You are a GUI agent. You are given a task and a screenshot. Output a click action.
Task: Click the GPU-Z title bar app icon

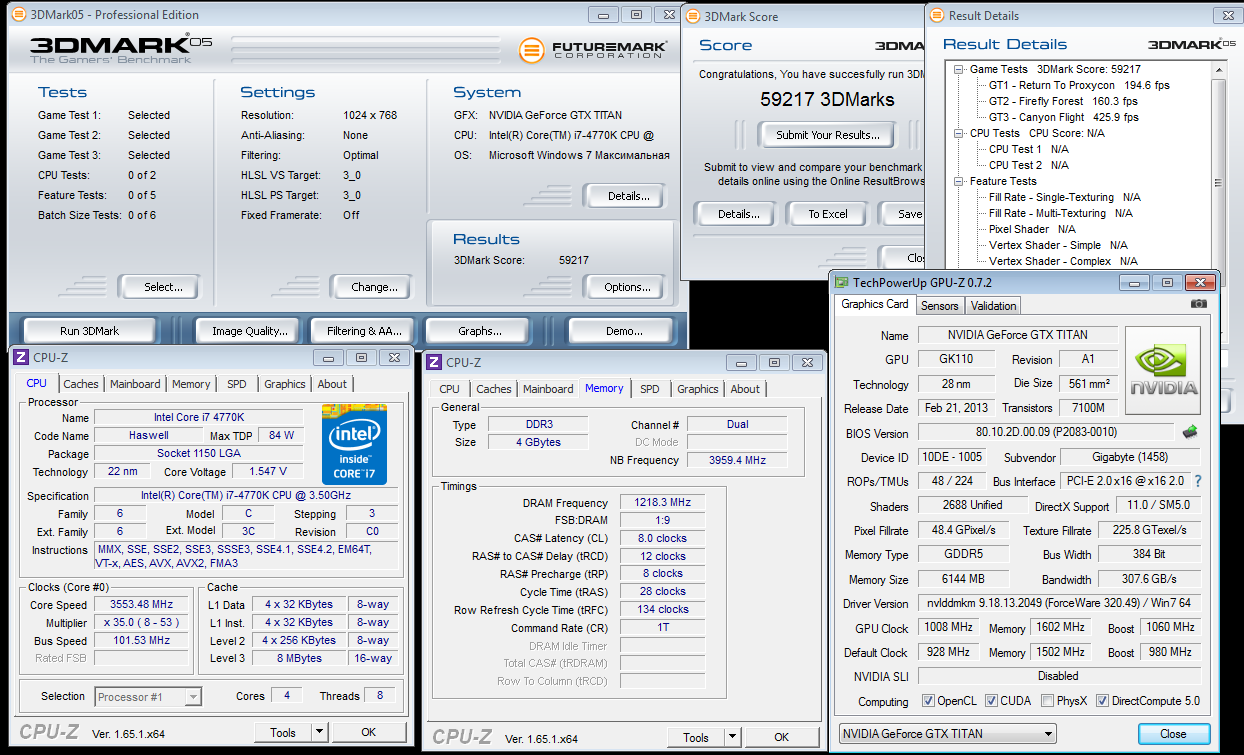[842, 283]
